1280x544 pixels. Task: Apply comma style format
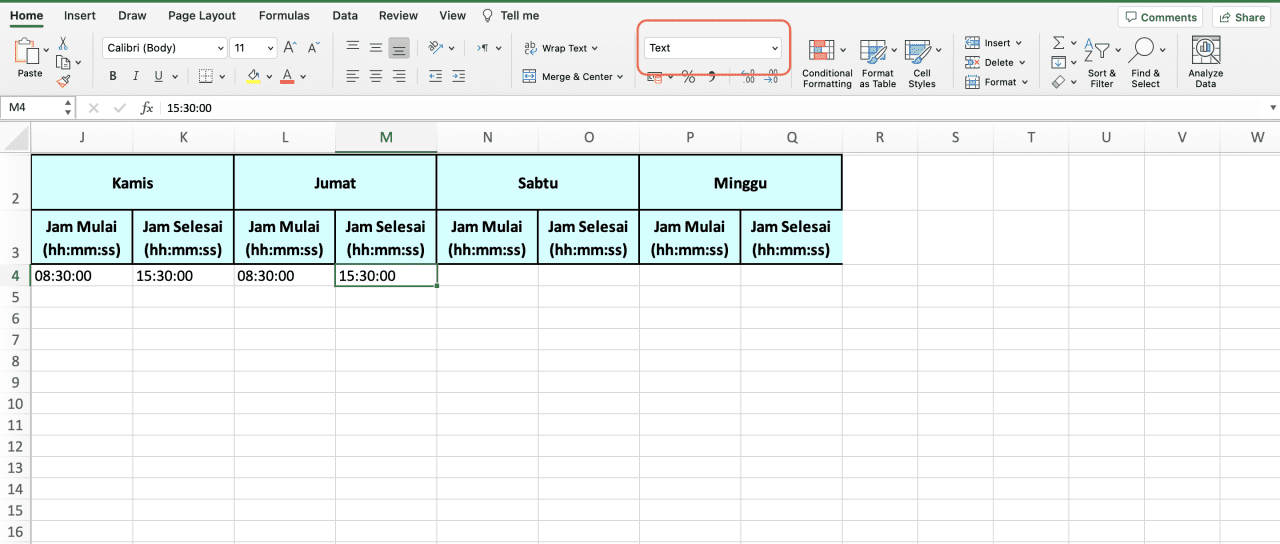tap(712, 77)
